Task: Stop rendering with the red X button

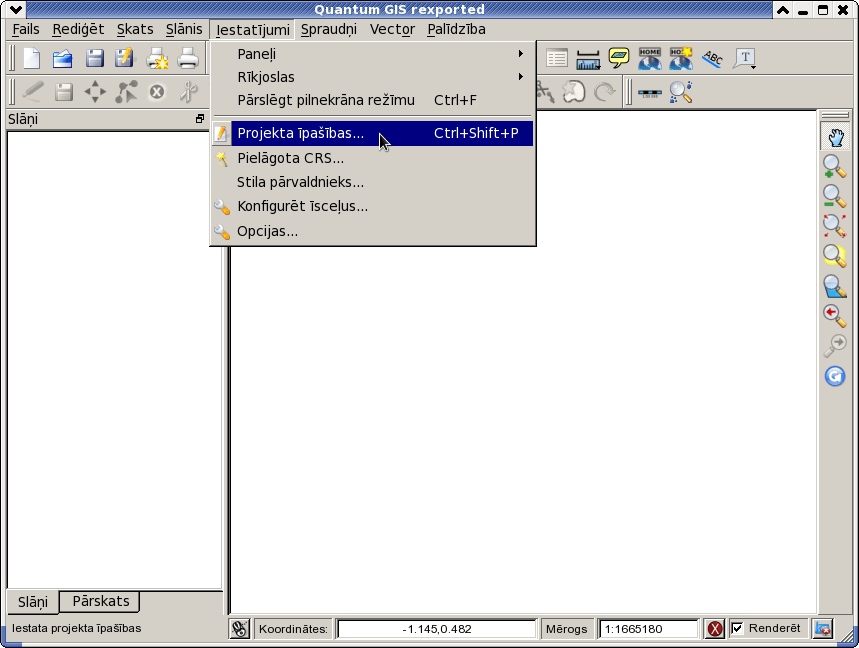Action: [714, 628]
